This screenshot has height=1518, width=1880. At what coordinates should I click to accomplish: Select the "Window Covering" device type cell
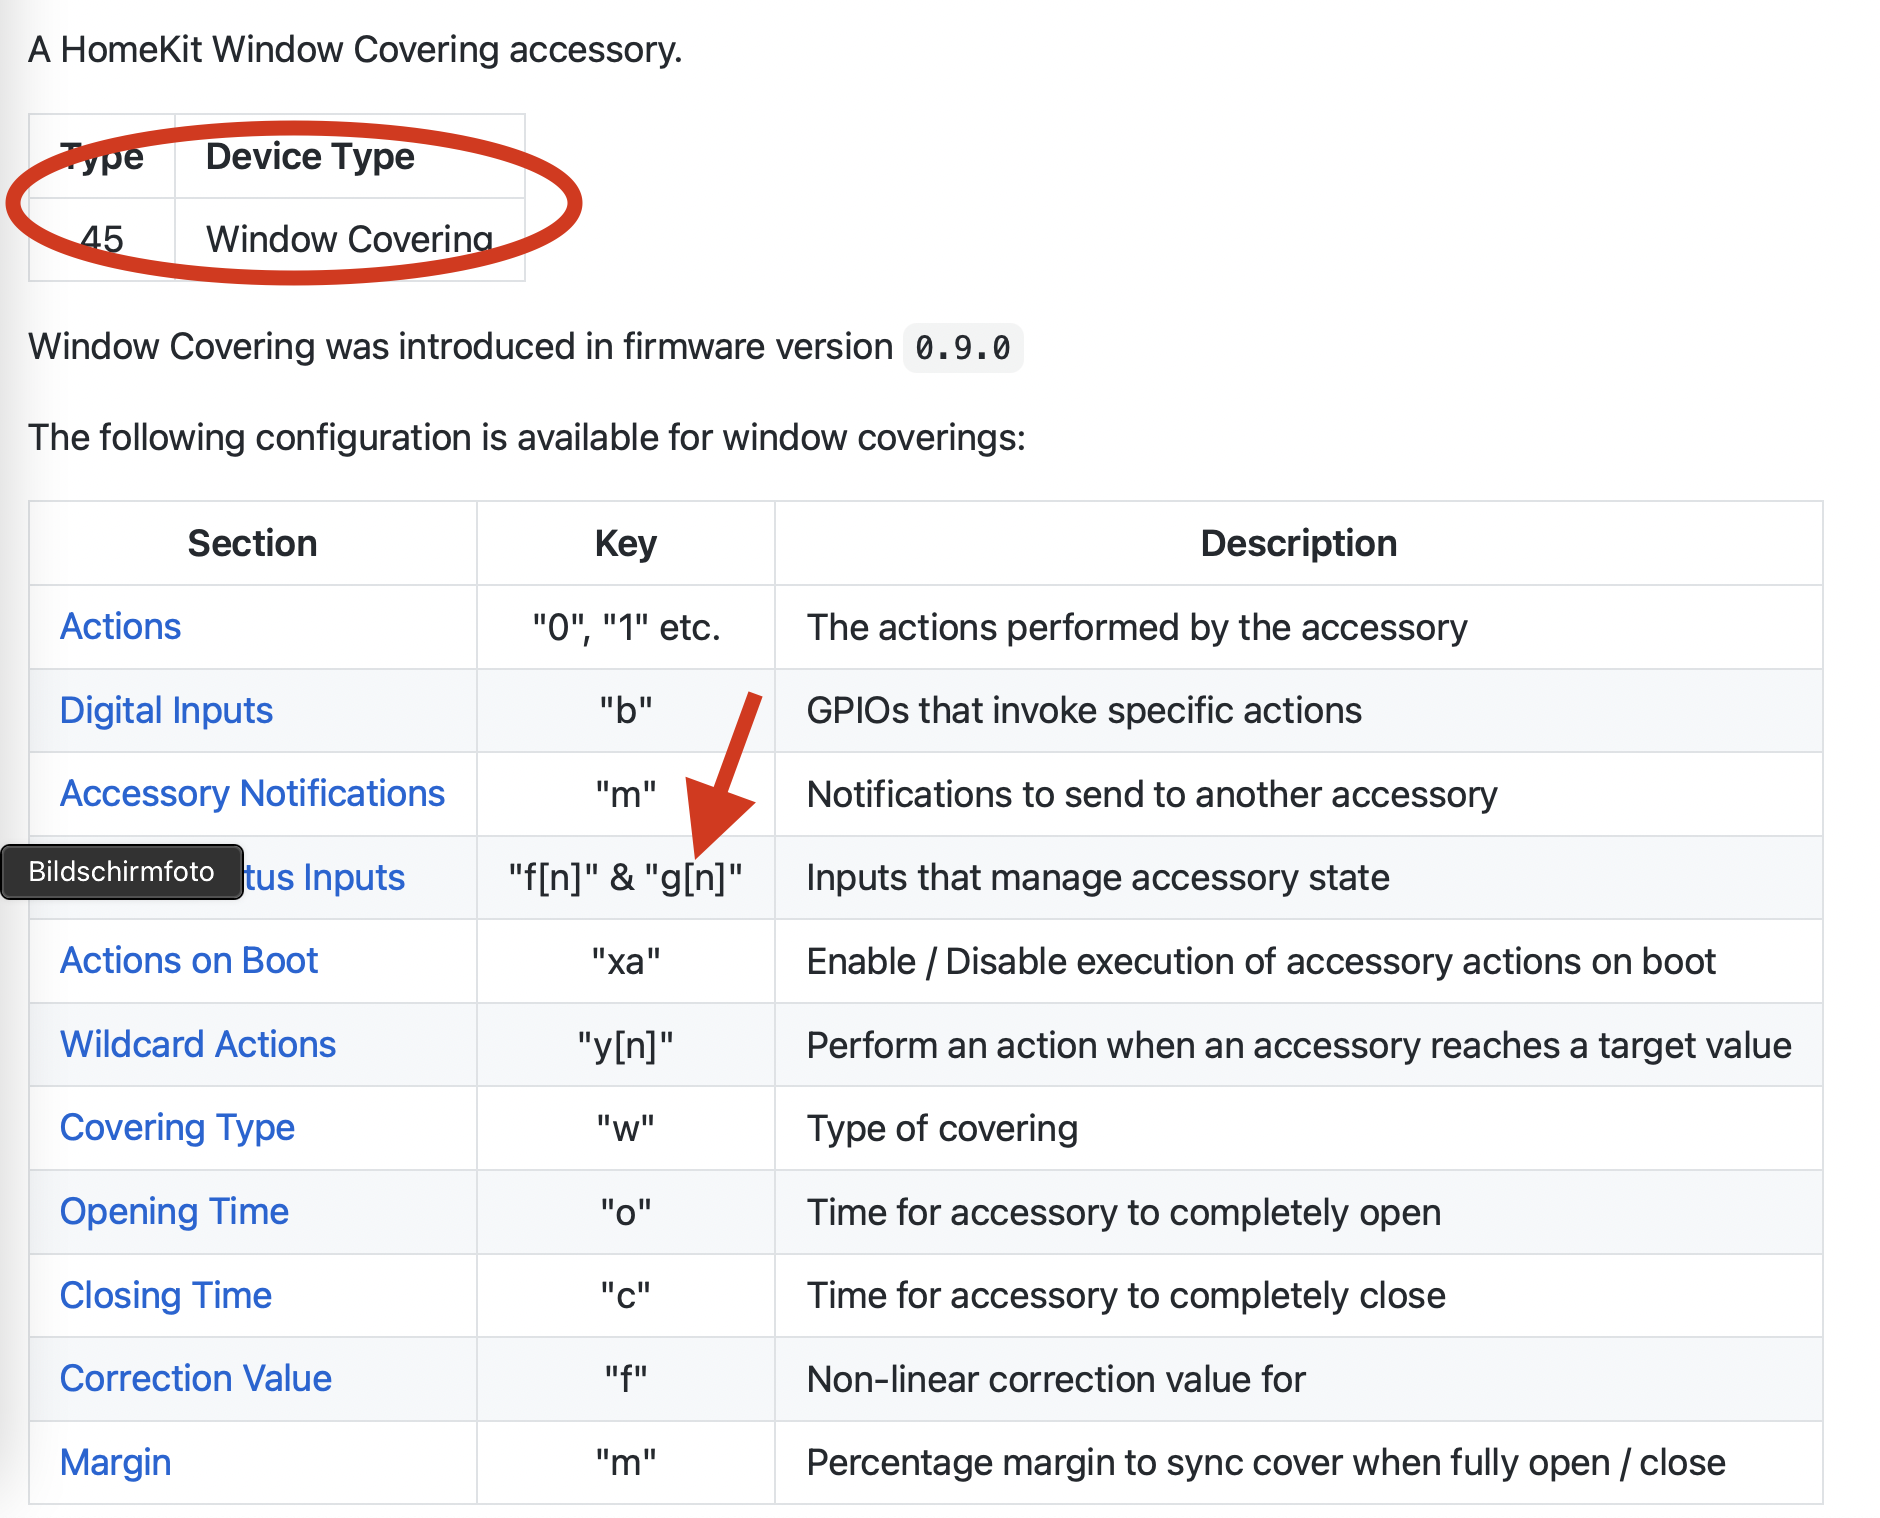tap(349, 240)
